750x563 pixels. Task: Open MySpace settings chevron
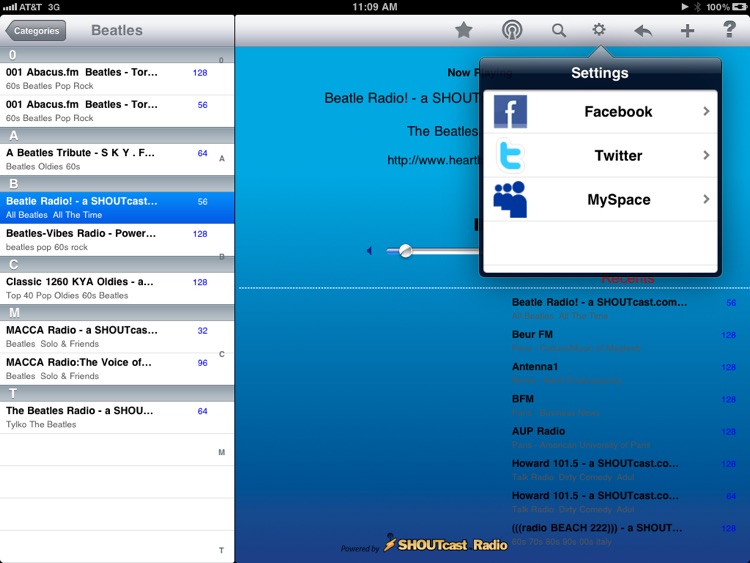click(706, 199)
